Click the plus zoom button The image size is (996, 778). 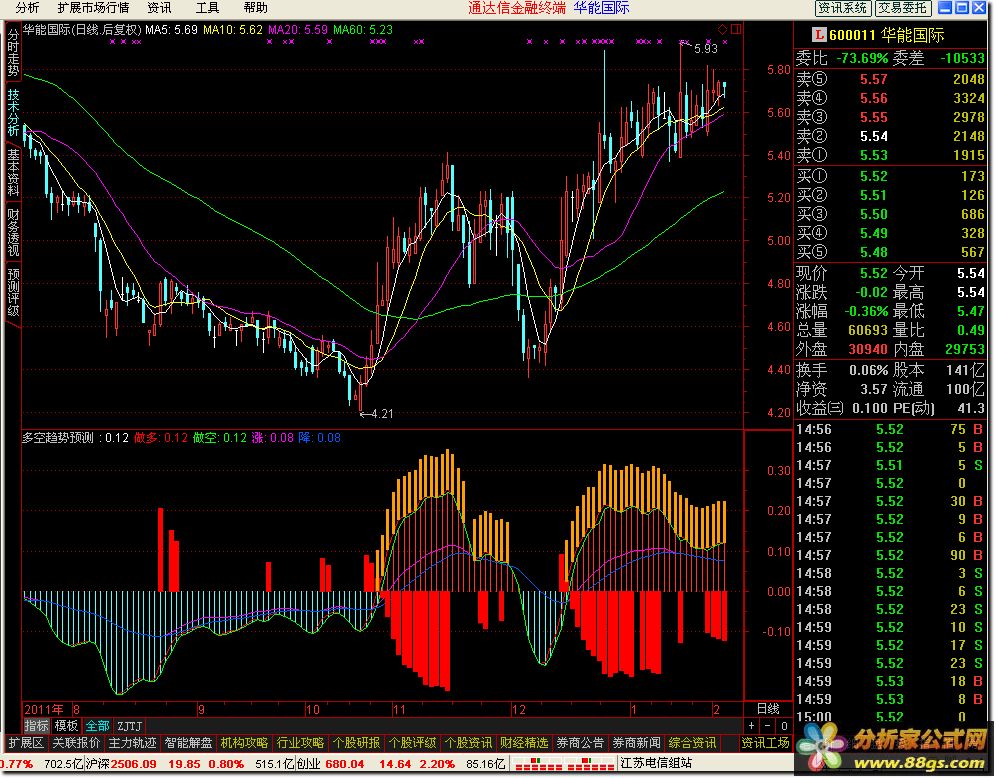pos(751,725)
